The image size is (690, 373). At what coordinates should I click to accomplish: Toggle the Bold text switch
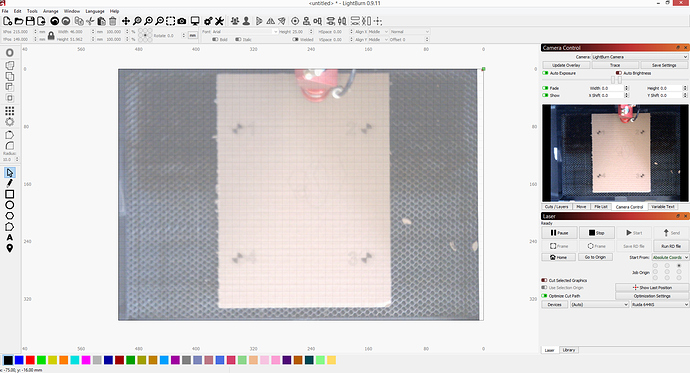point(215,39)
